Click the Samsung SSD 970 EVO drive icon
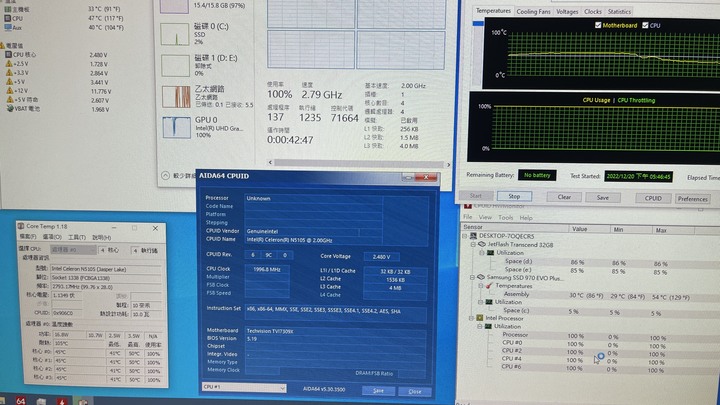720x405 pixels. click(x=481, y=277)
